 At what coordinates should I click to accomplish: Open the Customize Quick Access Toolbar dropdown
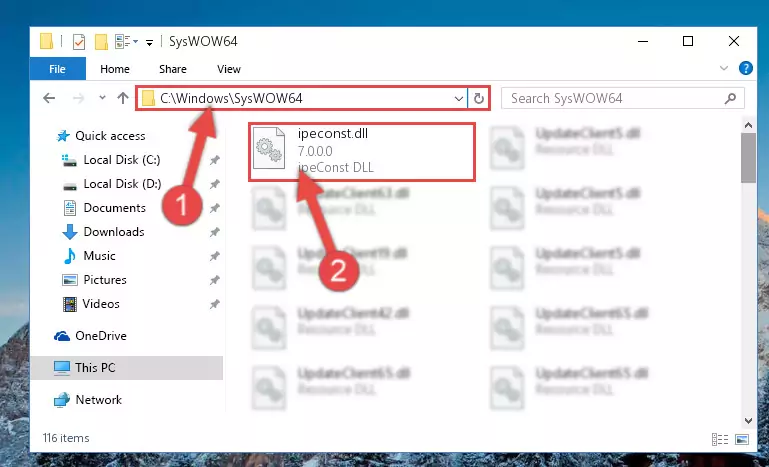(149, 42)
